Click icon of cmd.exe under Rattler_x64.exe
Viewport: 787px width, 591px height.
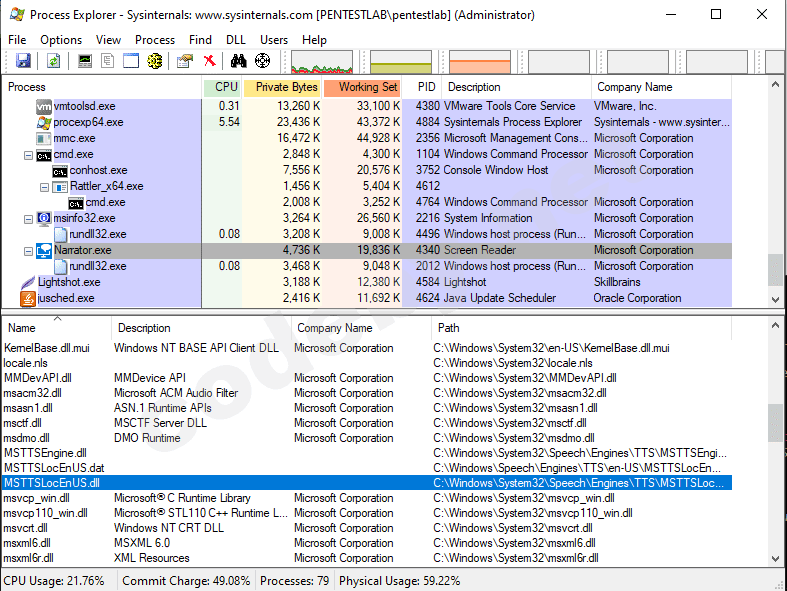76,203
